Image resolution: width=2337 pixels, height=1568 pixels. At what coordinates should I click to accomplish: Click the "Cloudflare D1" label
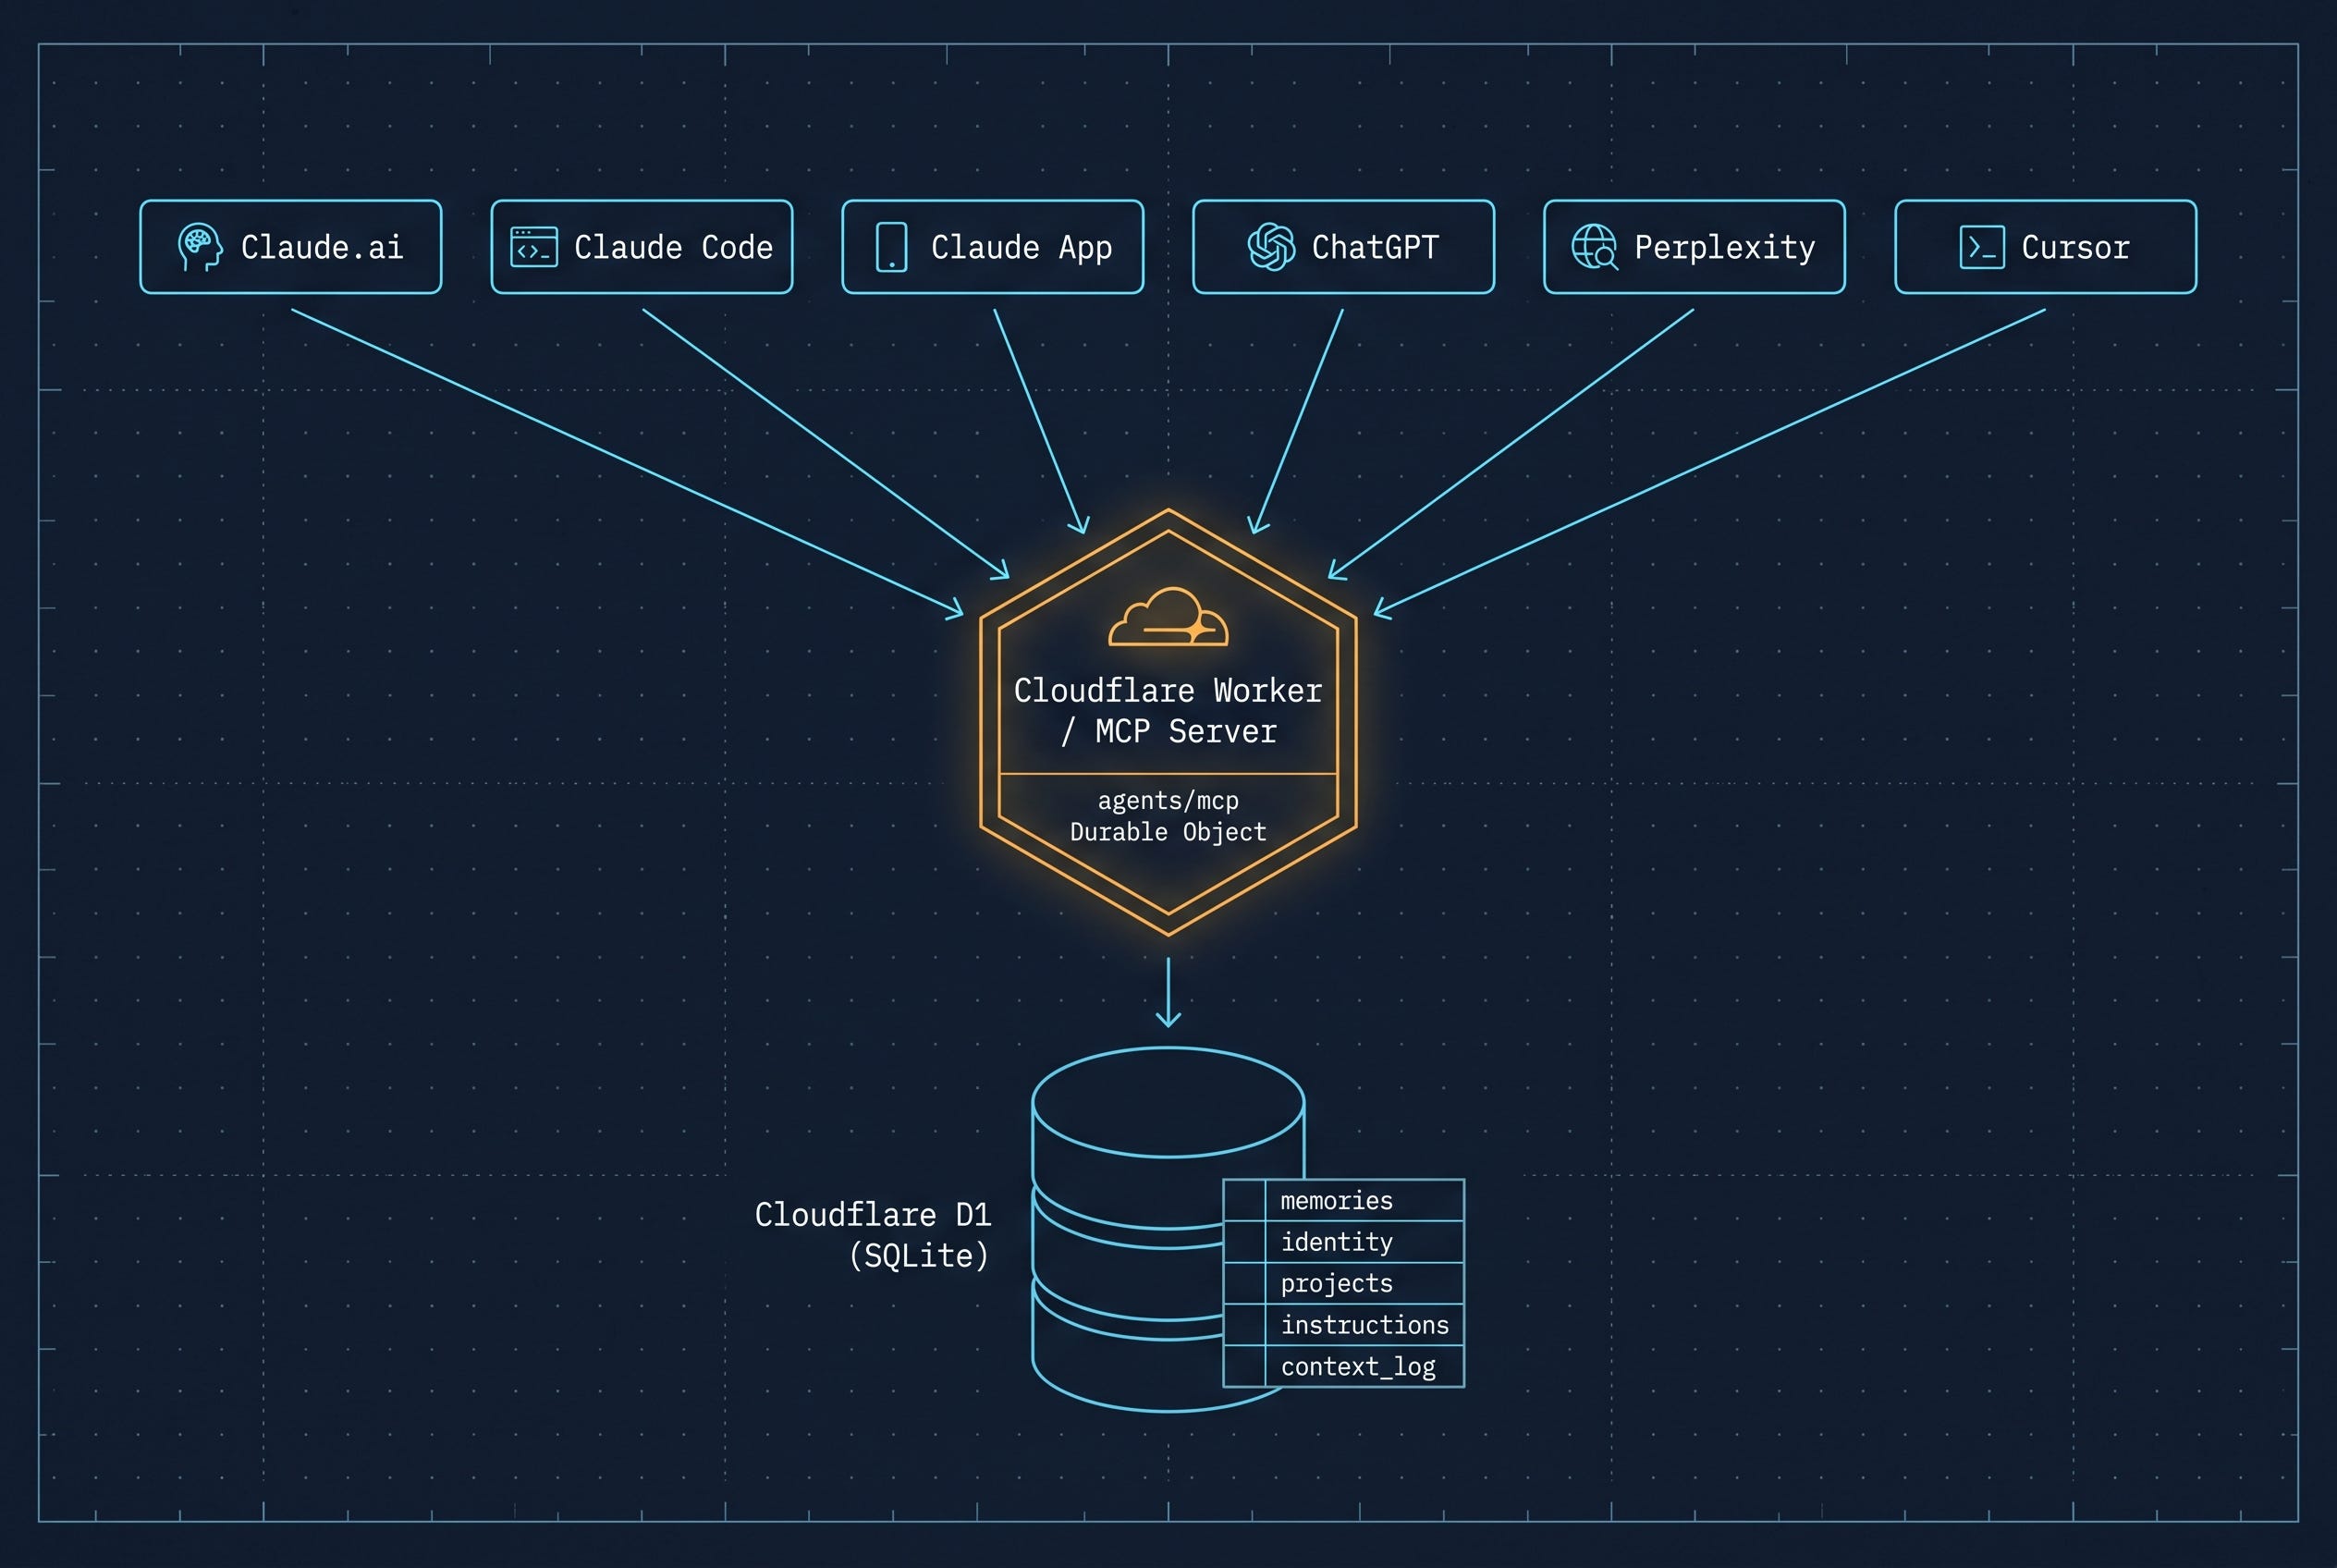tap(873, 1215)
